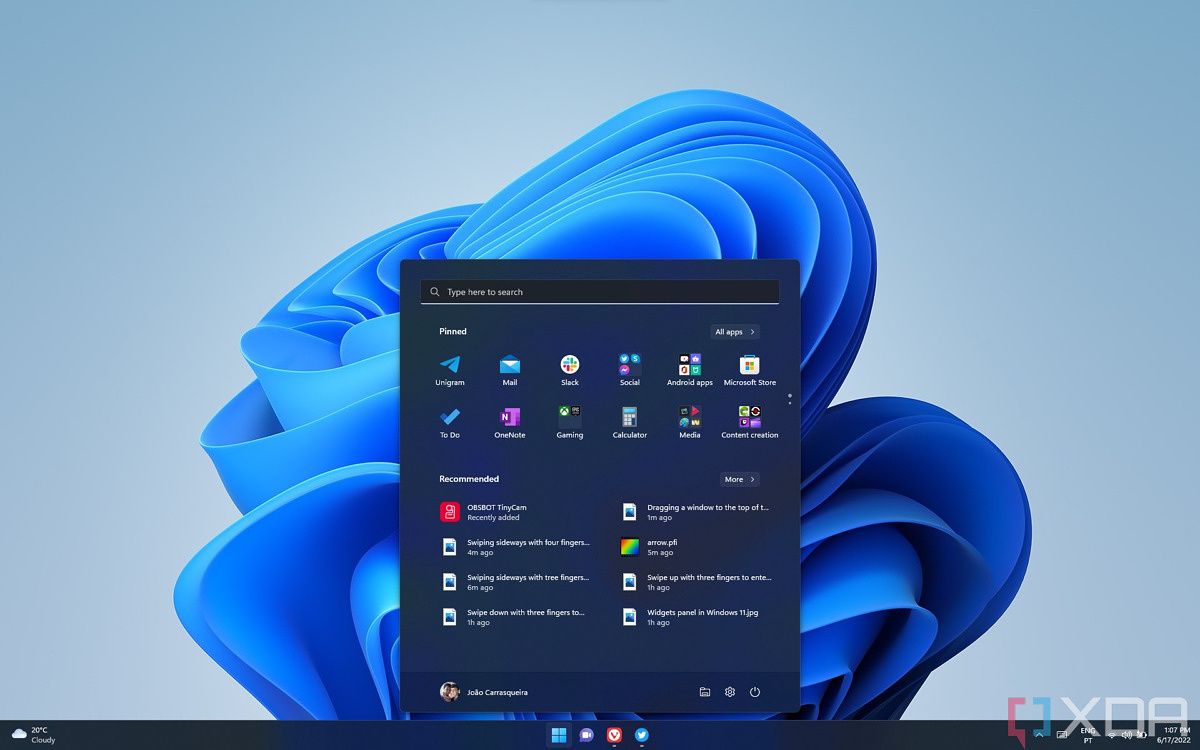Open "Swiping sideways with tree fingers..." file
Screen dimensions: 1200x750
tap(517, 582)
